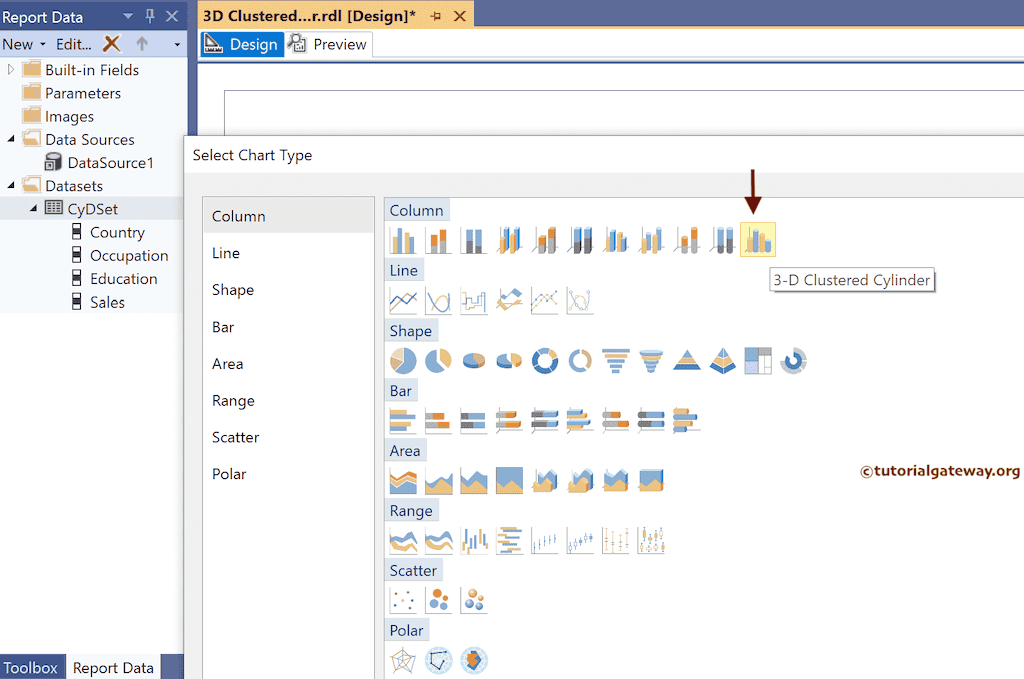The image size is (1024, 679).
Task: Select the 3-D Pie chart icon
Action: point(473,360)
